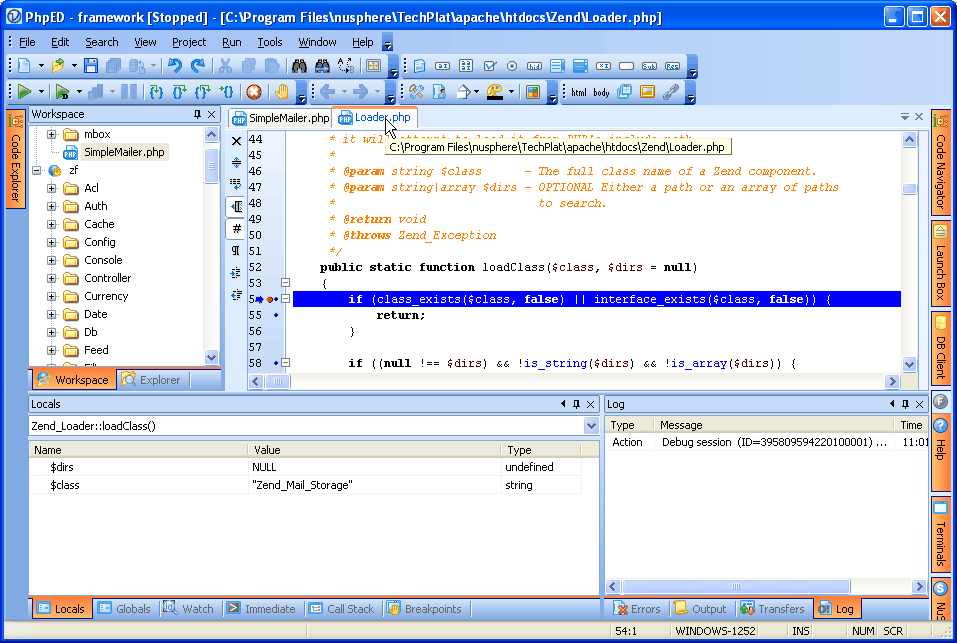
Task: Collapse the zf project node
Action: tap(37, 170)
